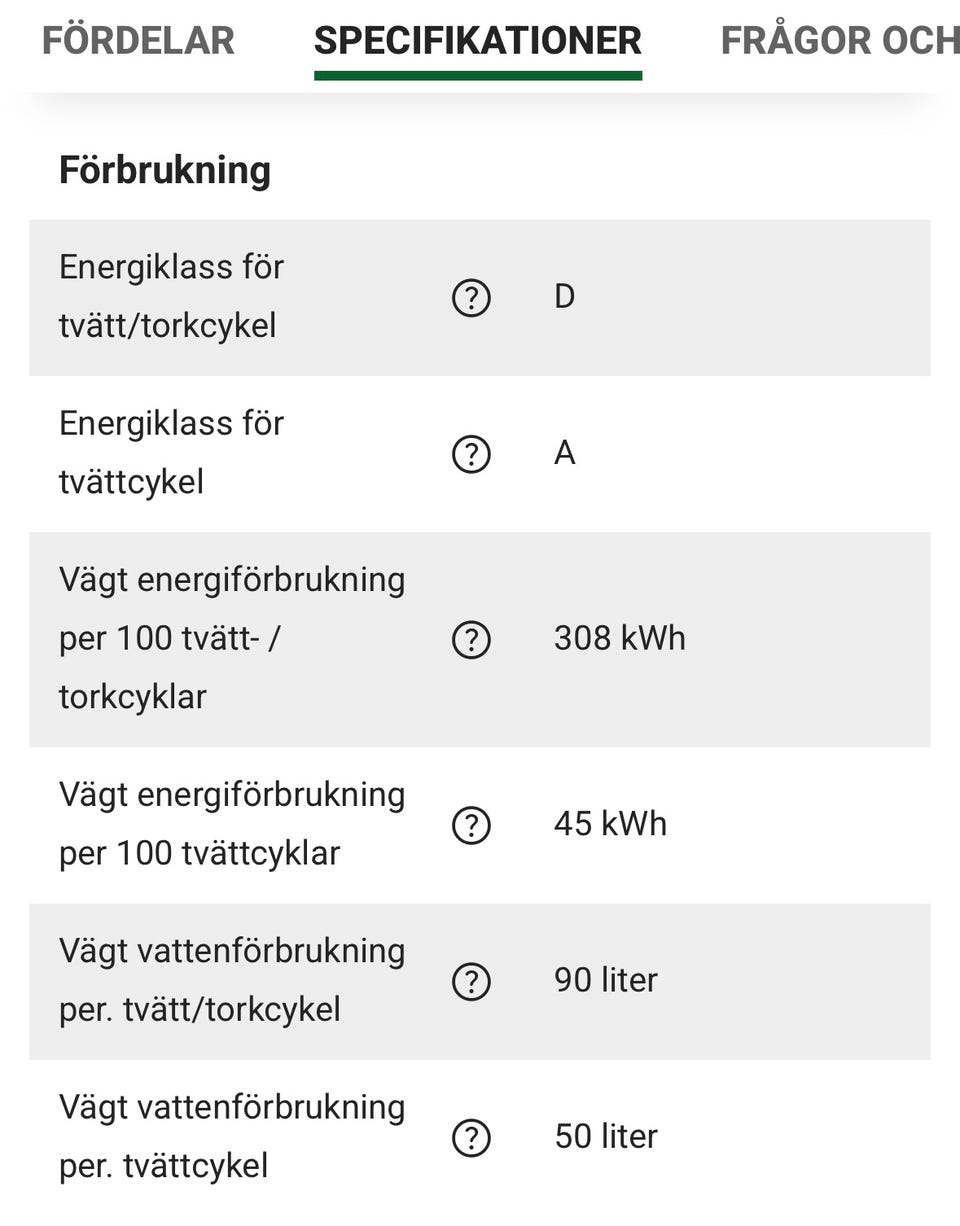Click label Vägt vattenförbrukning per. tvätt/torkcykel

[x=232, y=980]
